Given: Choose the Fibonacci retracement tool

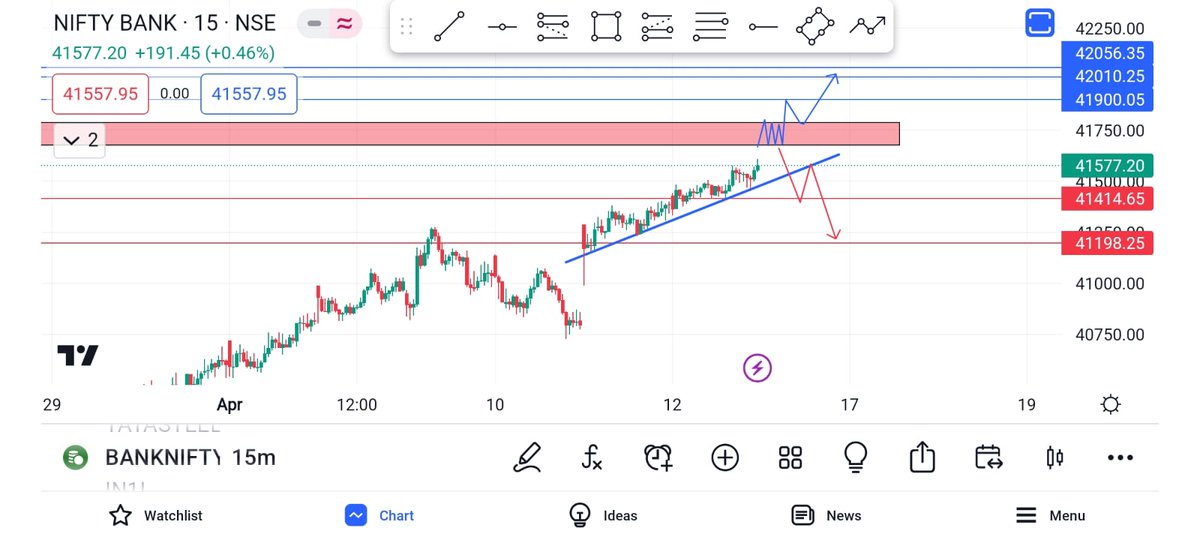Looking at the screenshot, I should (553, 27).
